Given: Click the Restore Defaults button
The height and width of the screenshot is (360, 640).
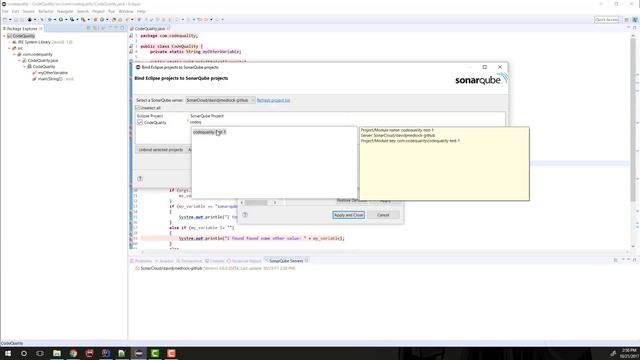Looking at the screenshot, I should pos(351,200).
